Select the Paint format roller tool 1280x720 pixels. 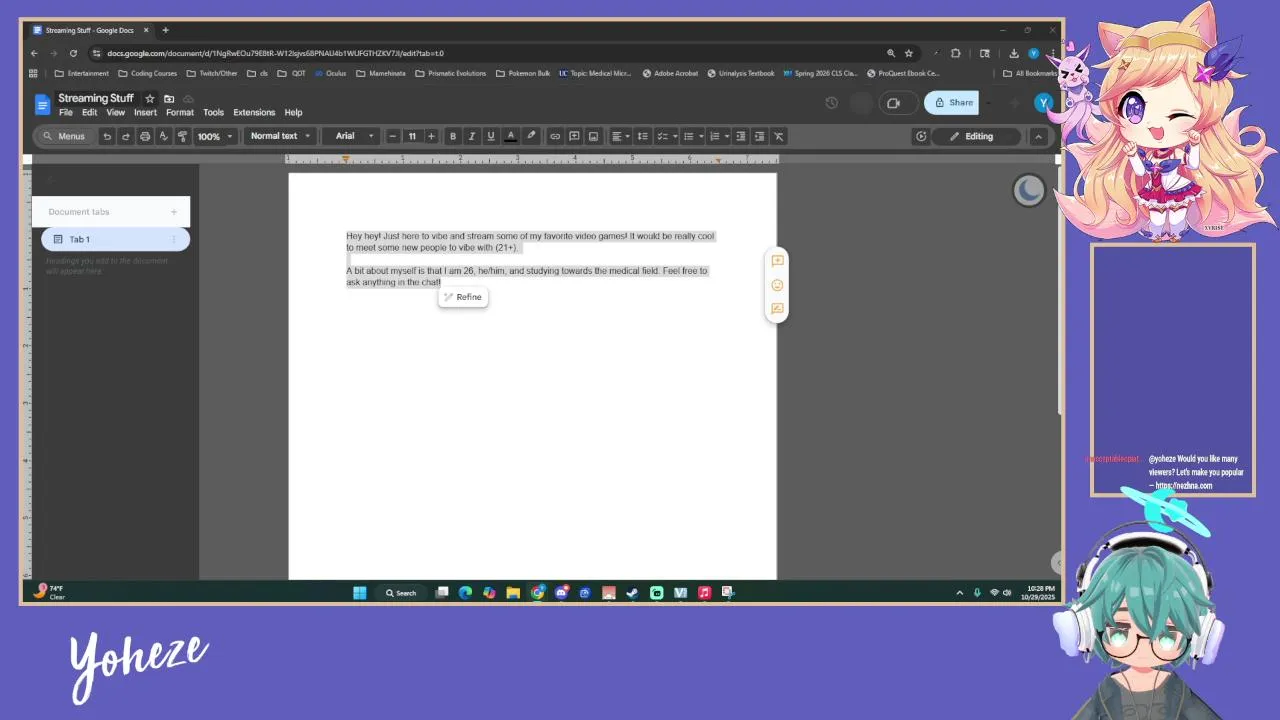click(182, 136)
